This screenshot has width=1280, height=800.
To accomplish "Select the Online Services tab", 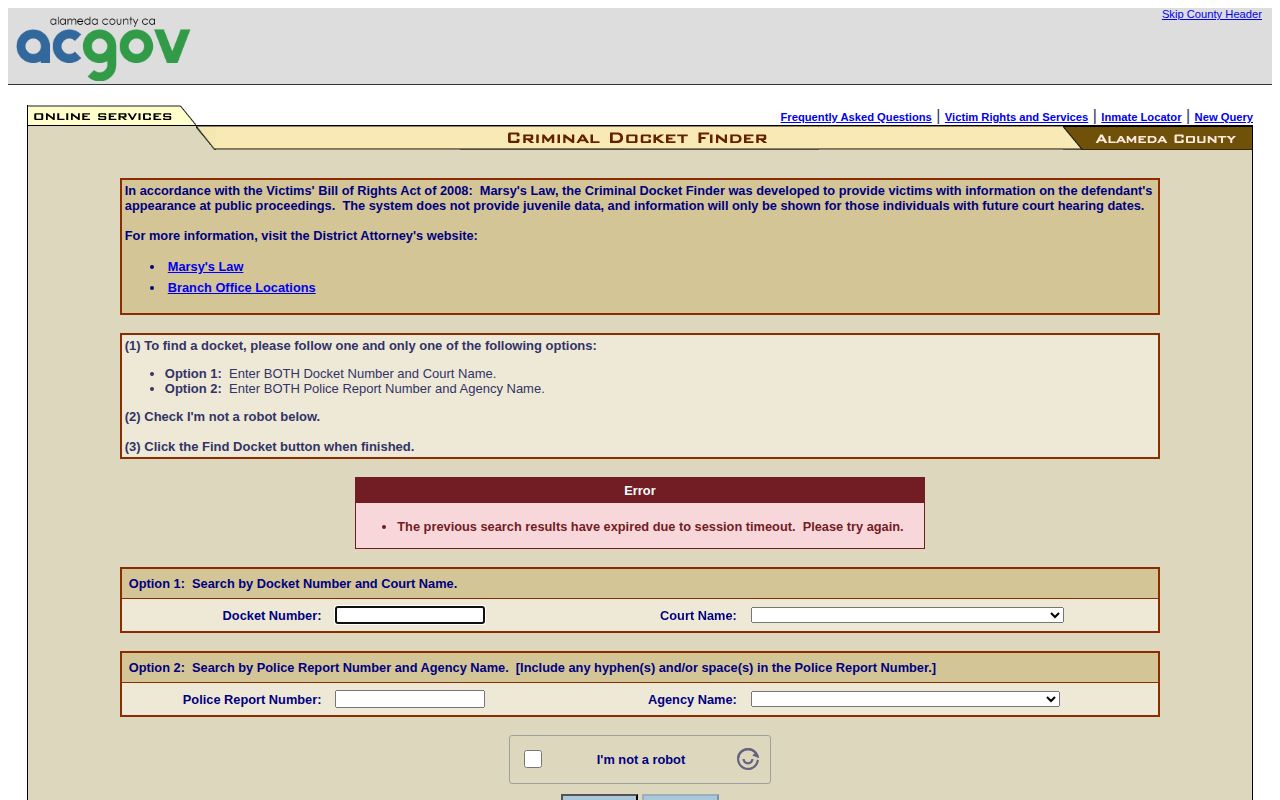I will (103, 116).
